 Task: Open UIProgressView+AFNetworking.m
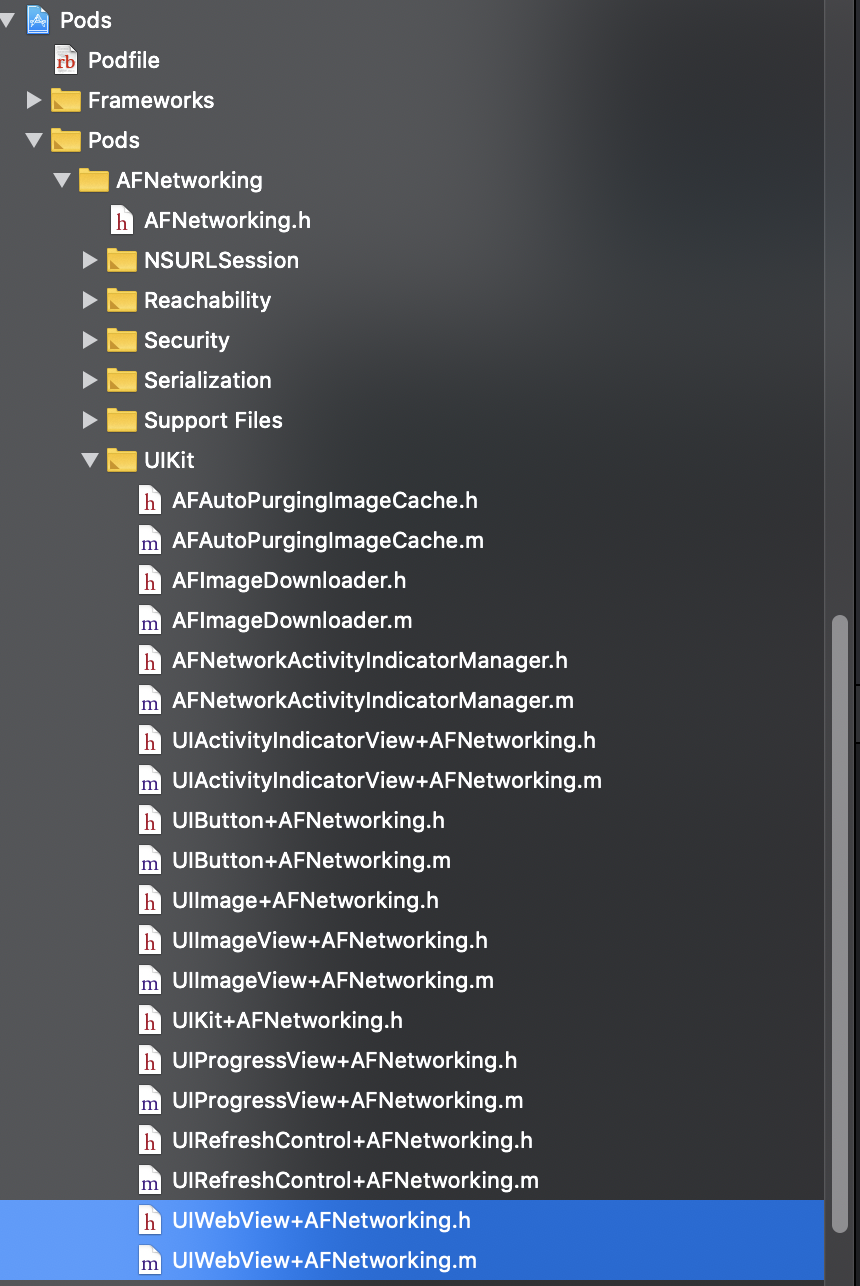click(x=348, y=1100)
